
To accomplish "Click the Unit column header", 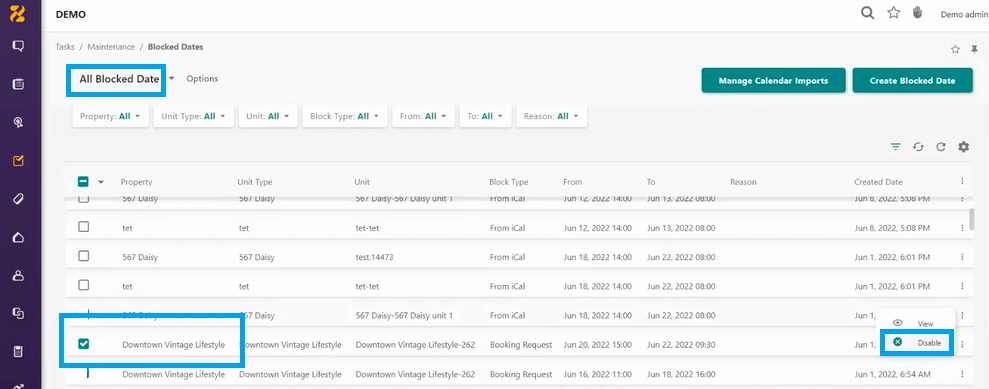I will (x=361, y=182).
